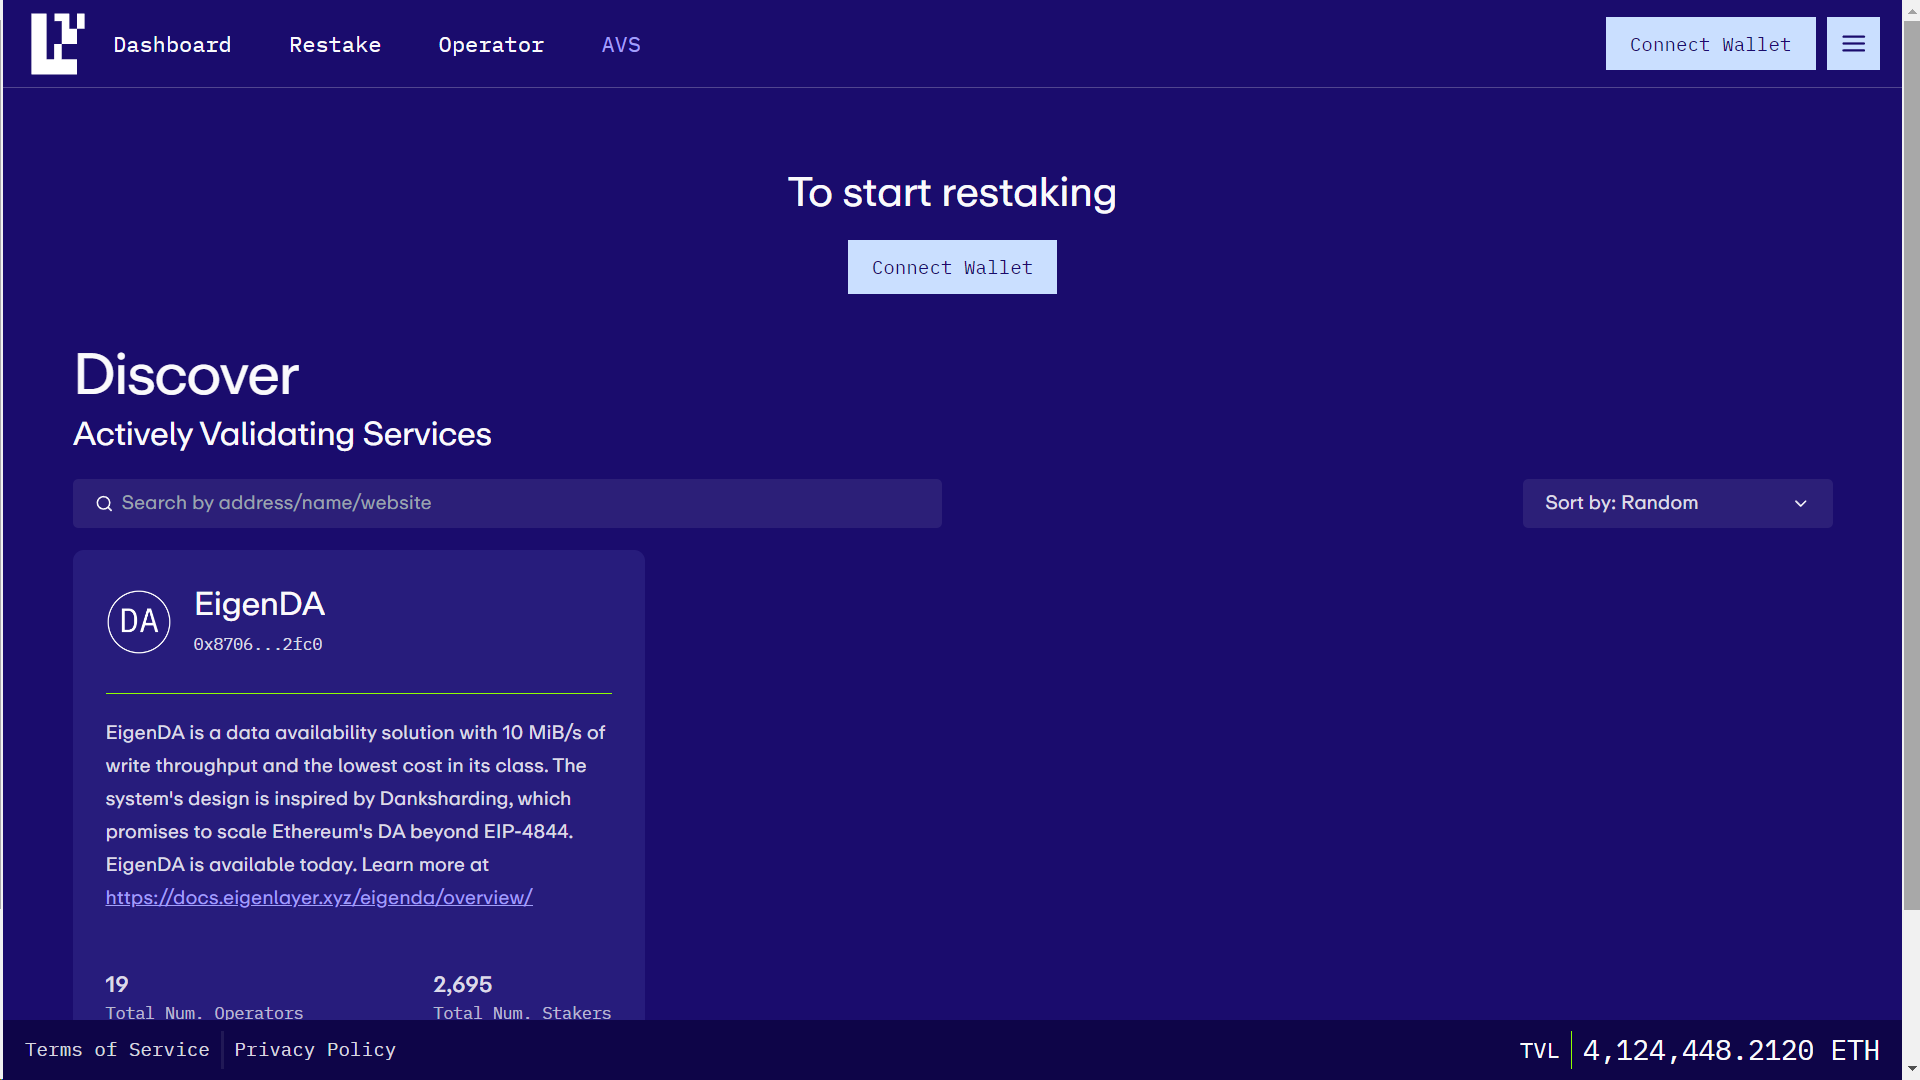Click the 2,695 stakers count
Viewport: 1920px width, 1080px height.
tap(463, 985)
